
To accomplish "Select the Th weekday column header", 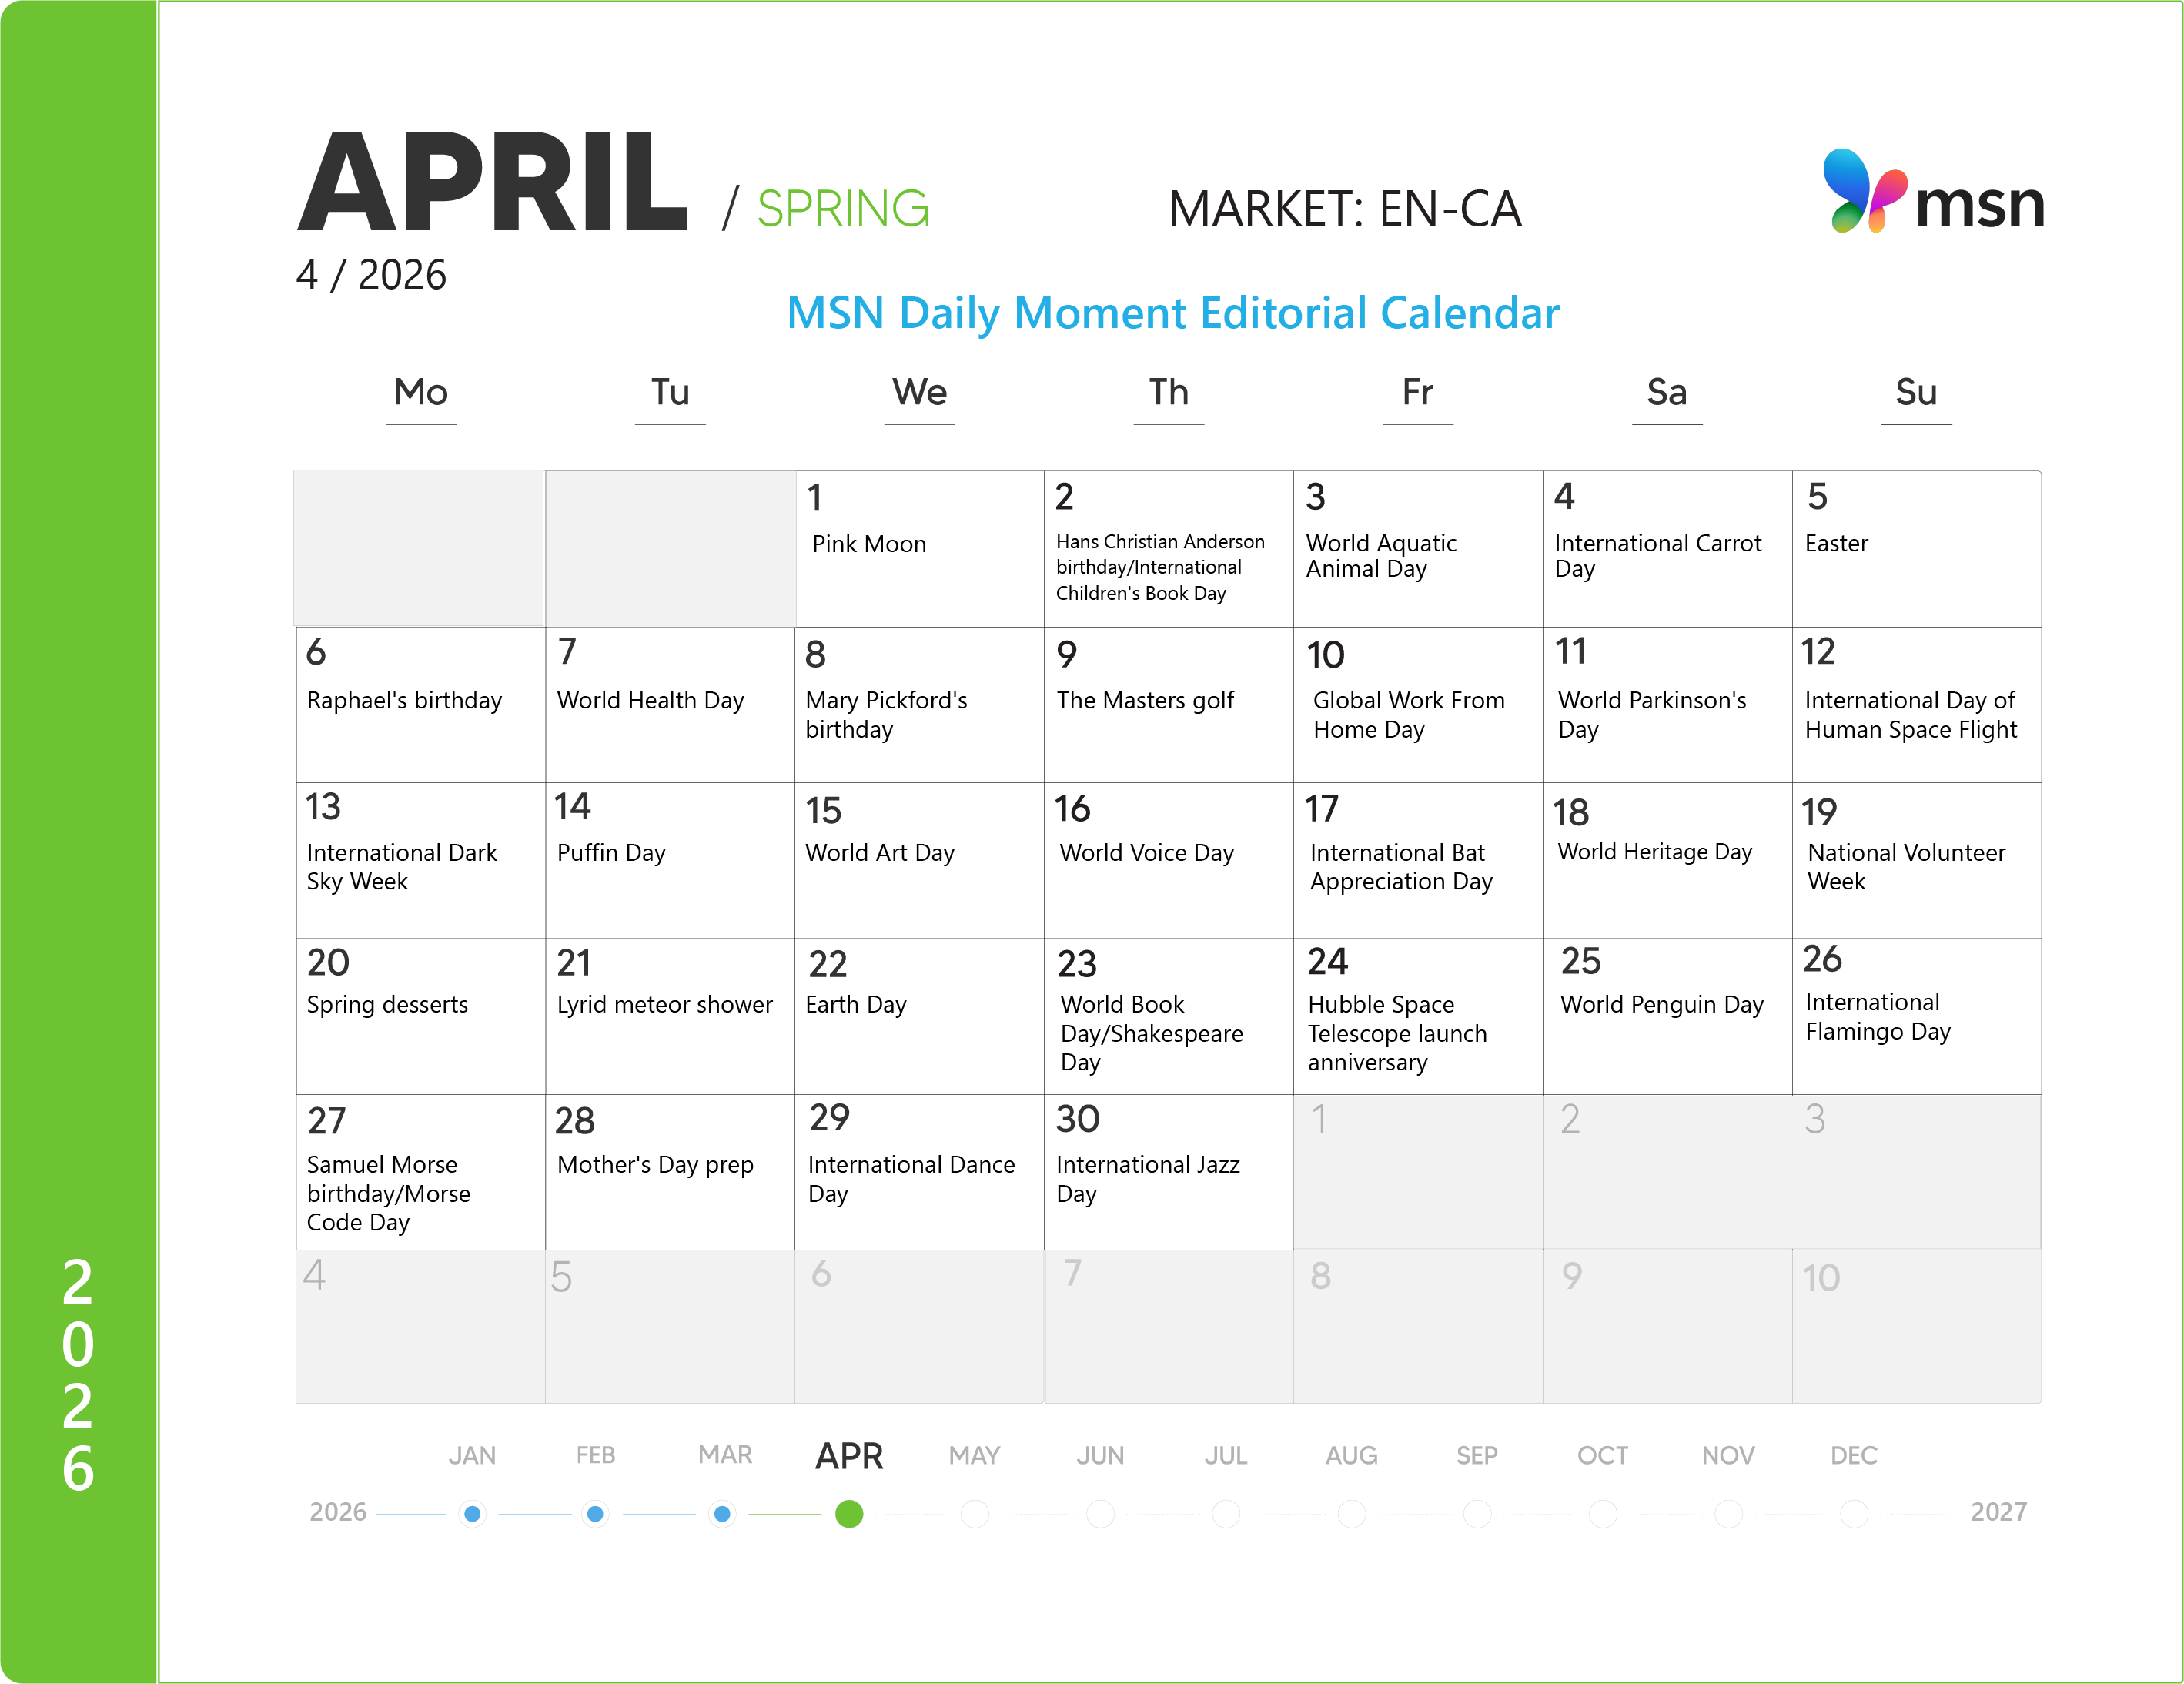I will click(x=1168, y=392).
